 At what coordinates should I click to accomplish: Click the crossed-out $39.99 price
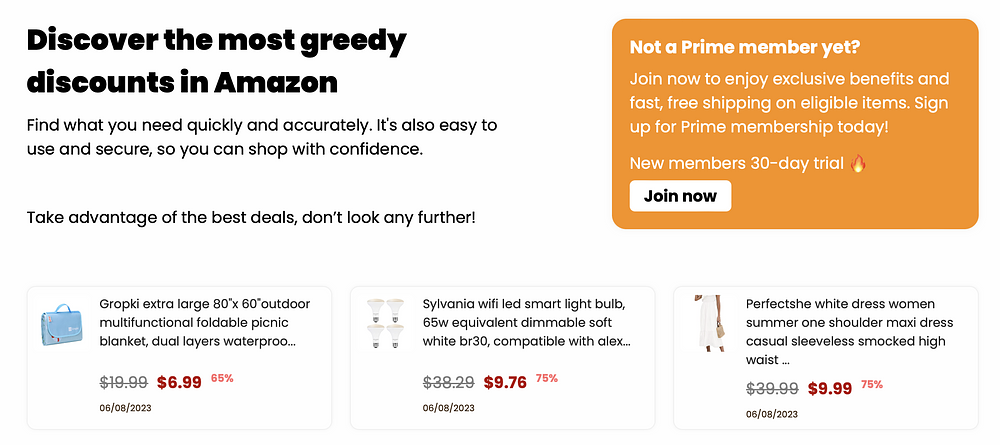click(x=772, y=388)
